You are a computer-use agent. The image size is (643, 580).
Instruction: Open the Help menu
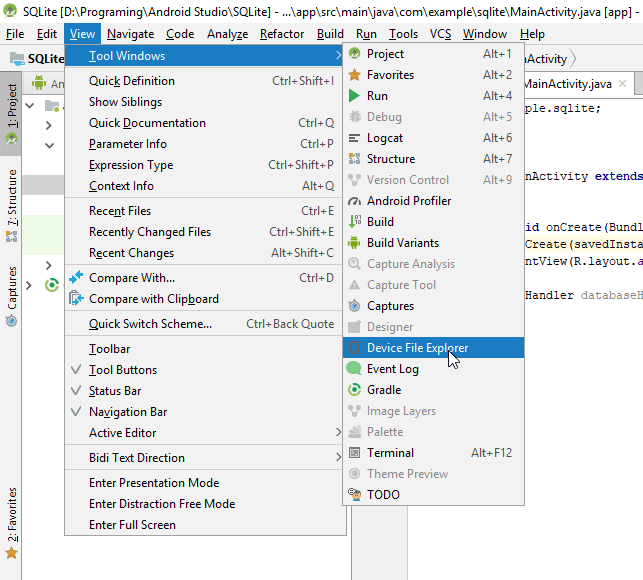point(532,34)
